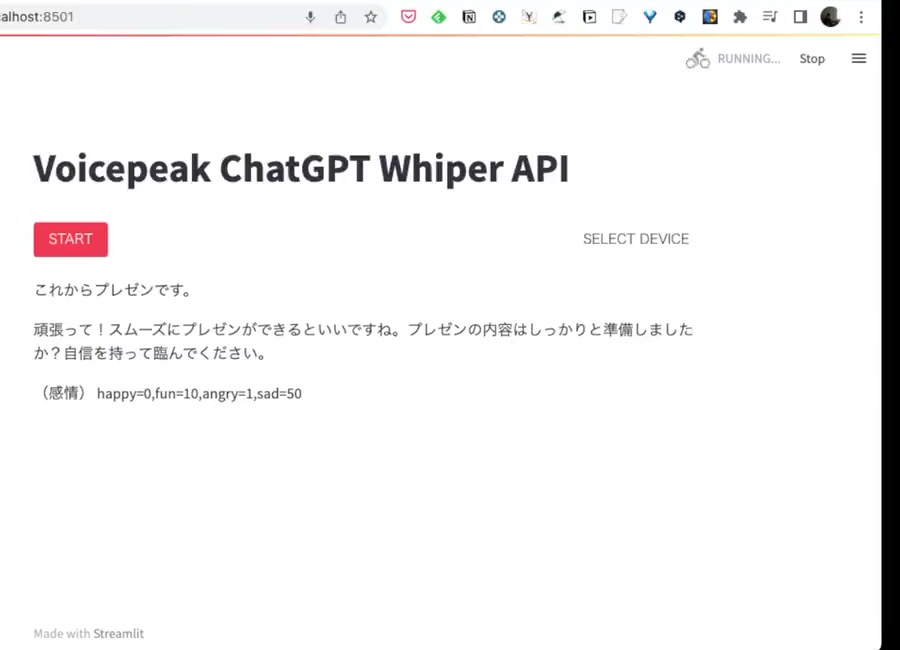Click the emotion line happy=0,fun=10,angry=1,sad=50
The image size is (900, 650).
coord(168,393)
